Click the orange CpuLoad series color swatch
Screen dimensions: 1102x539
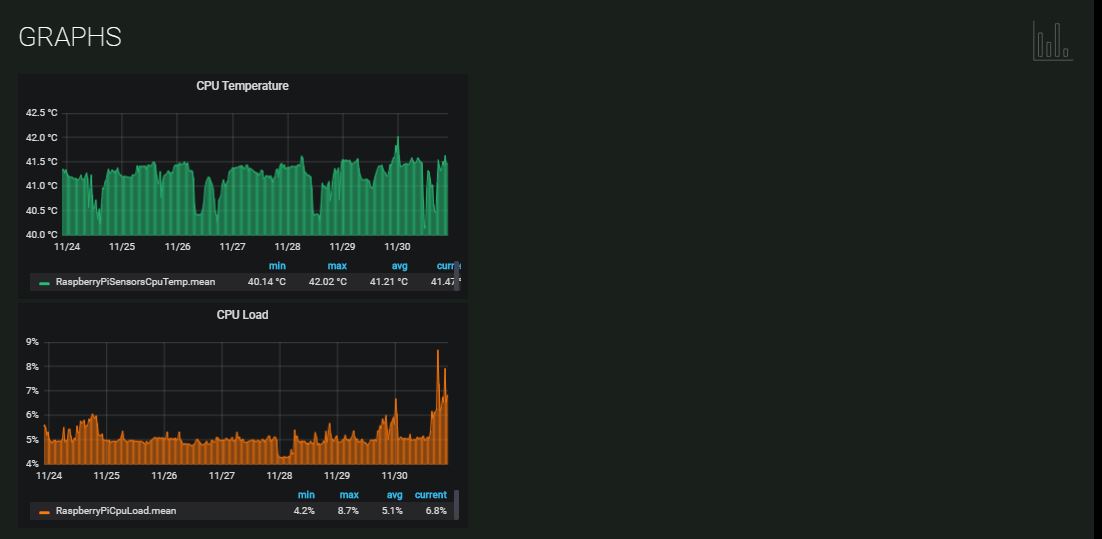(44, 512)
